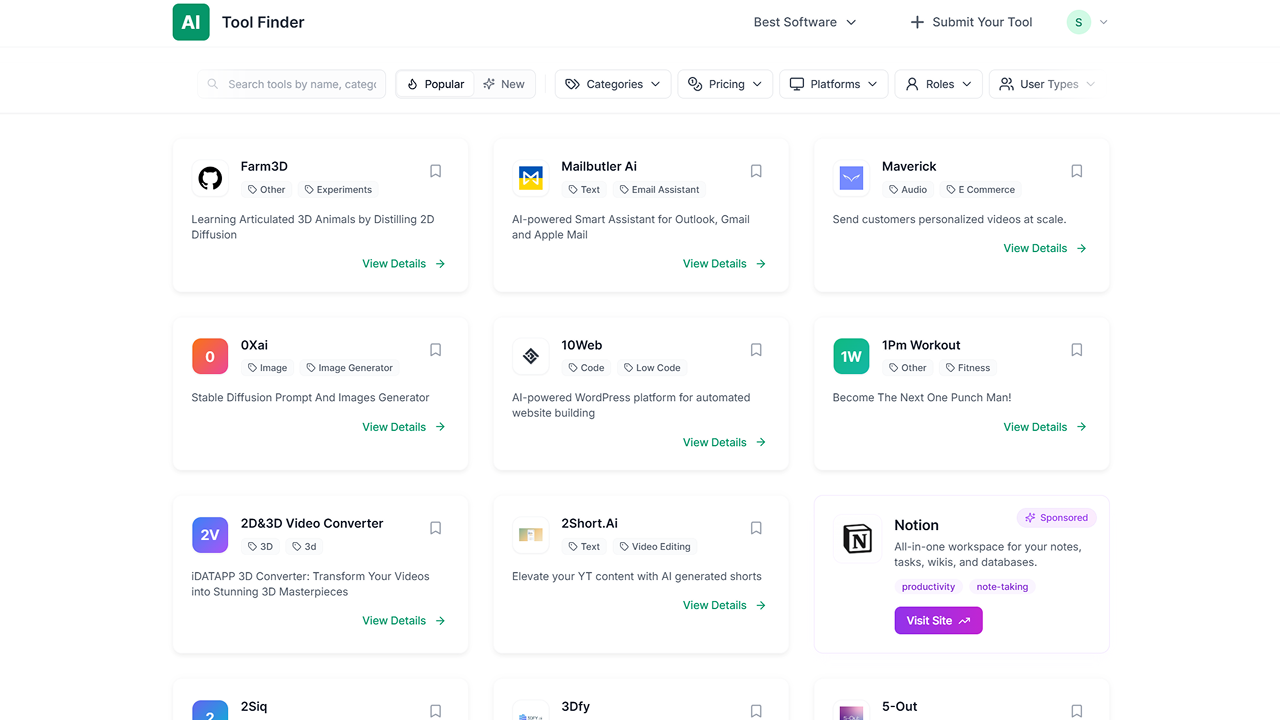Viewport: 1280px width, 720px height.
Task: Click the 0Xai orange logo icon
Action: [x=210, y=357]
